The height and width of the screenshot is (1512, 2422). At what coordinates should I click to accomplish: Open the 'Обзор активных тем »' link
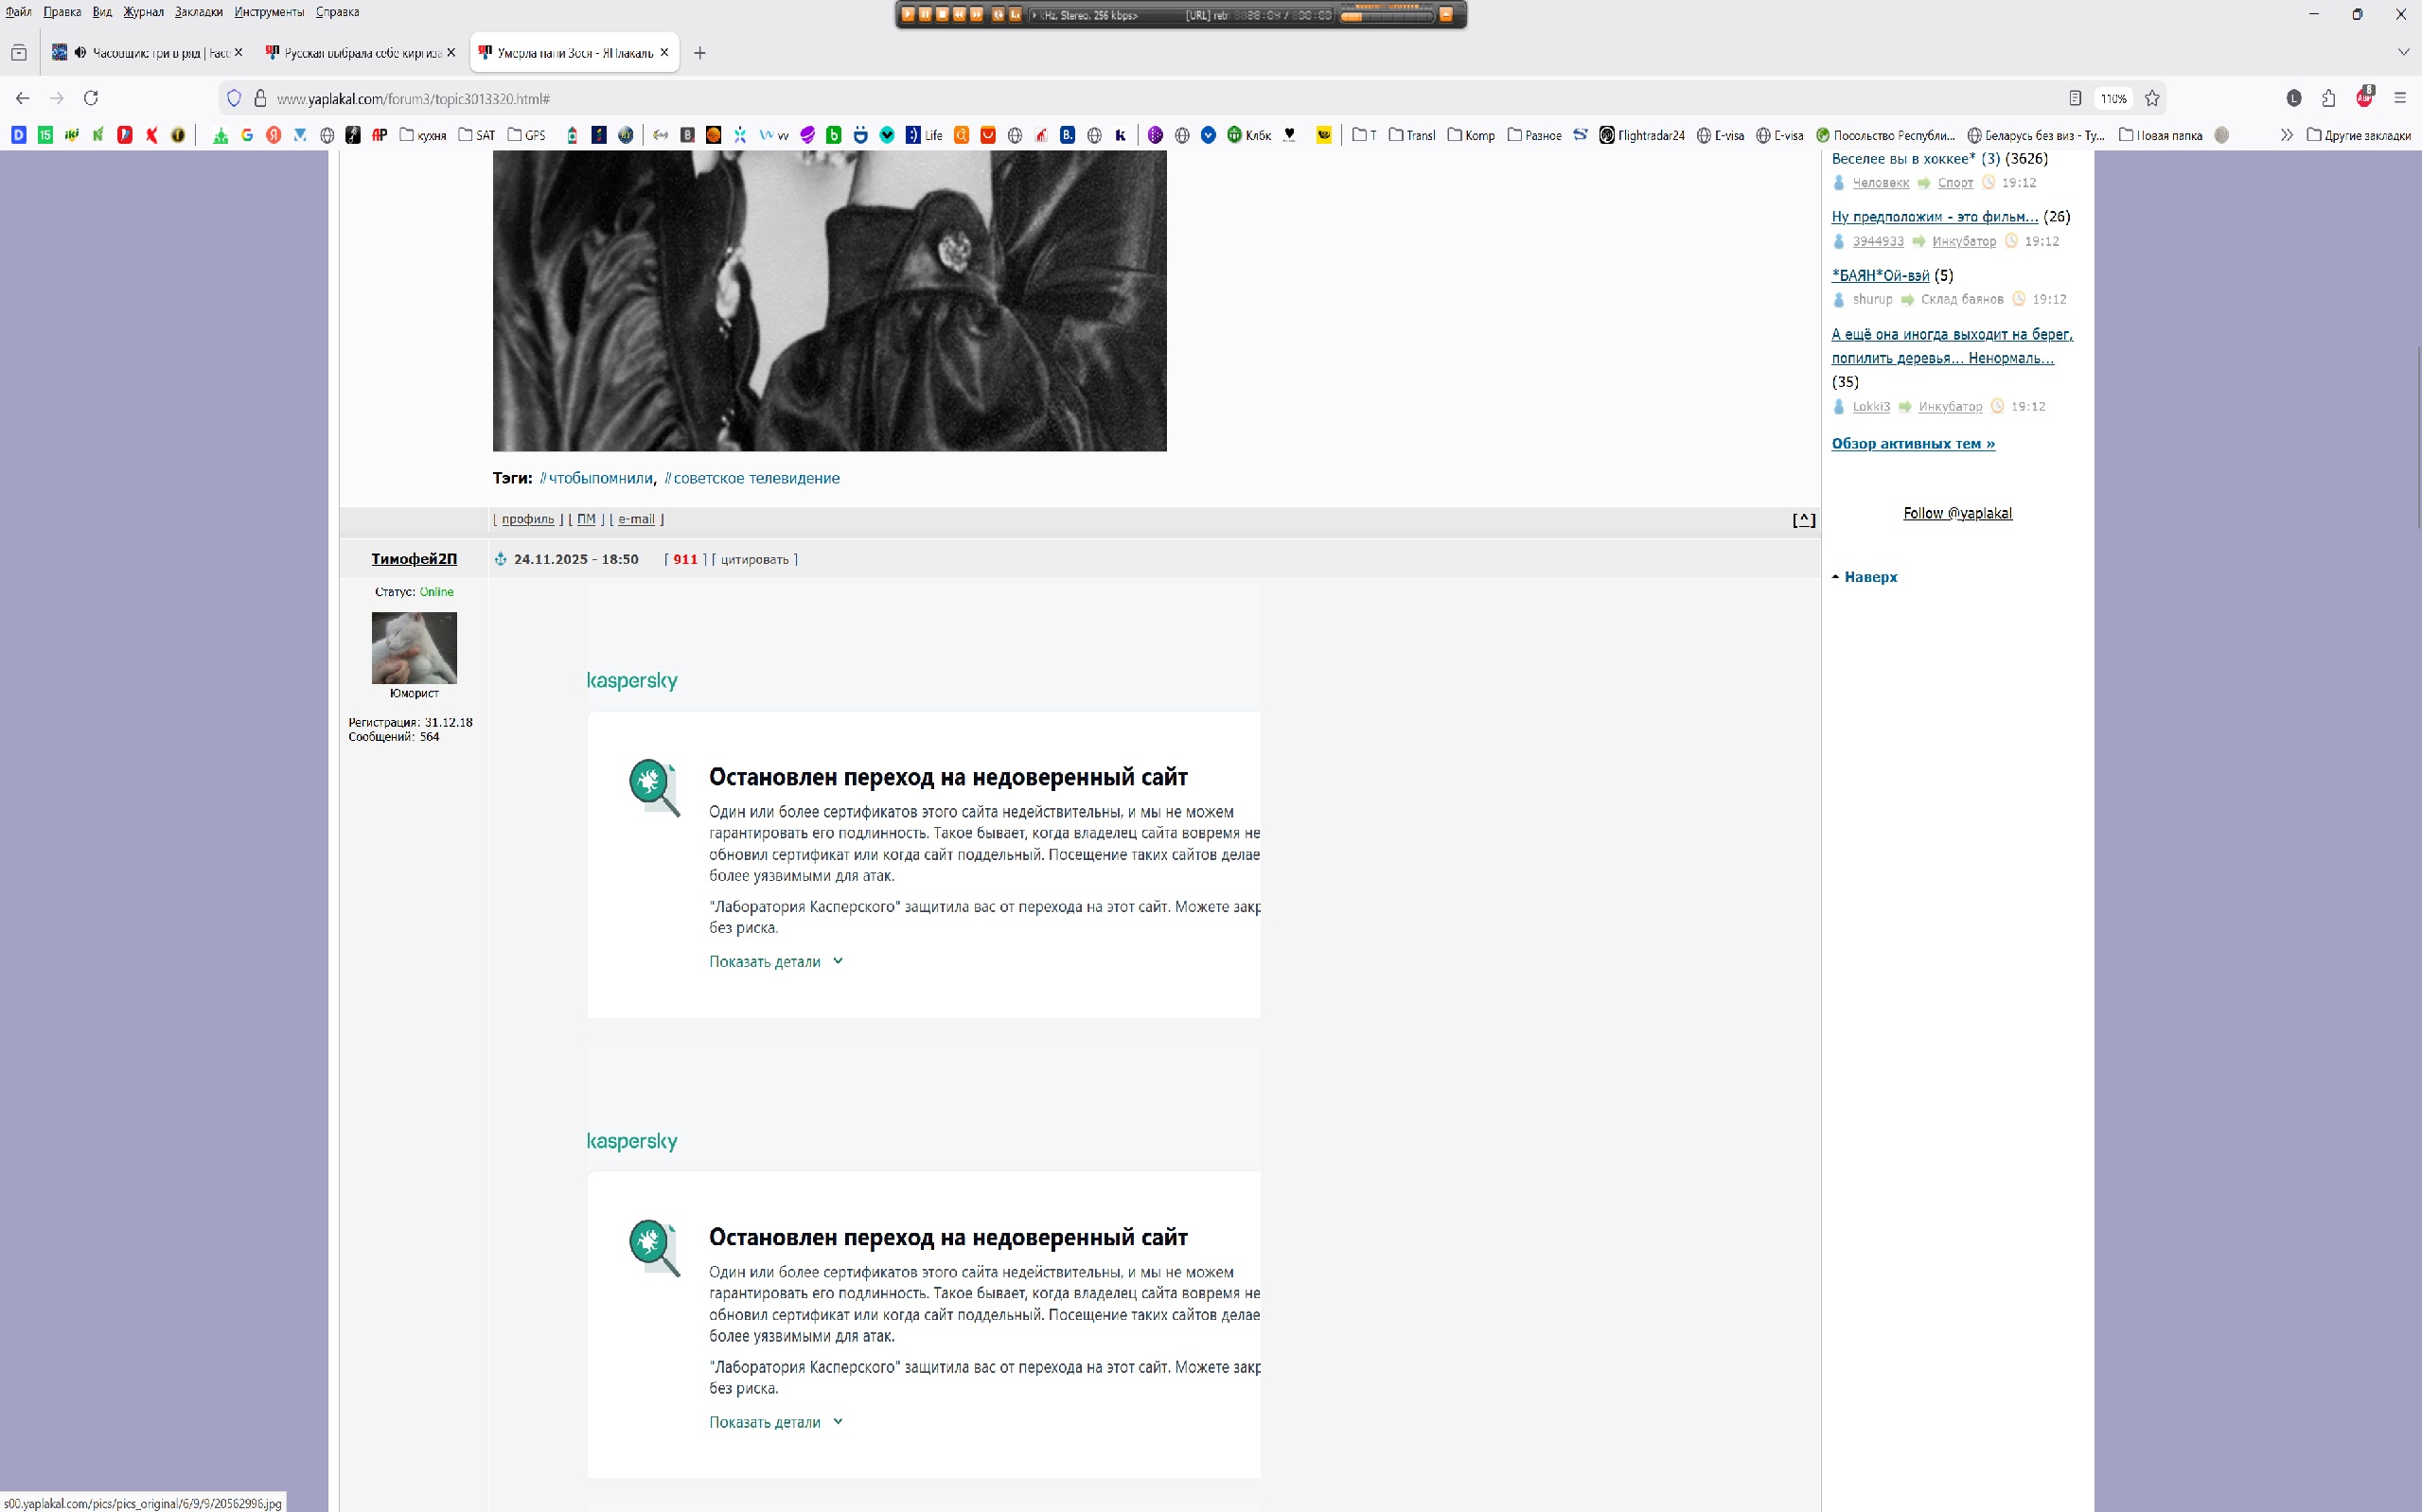coord(1912,443)
